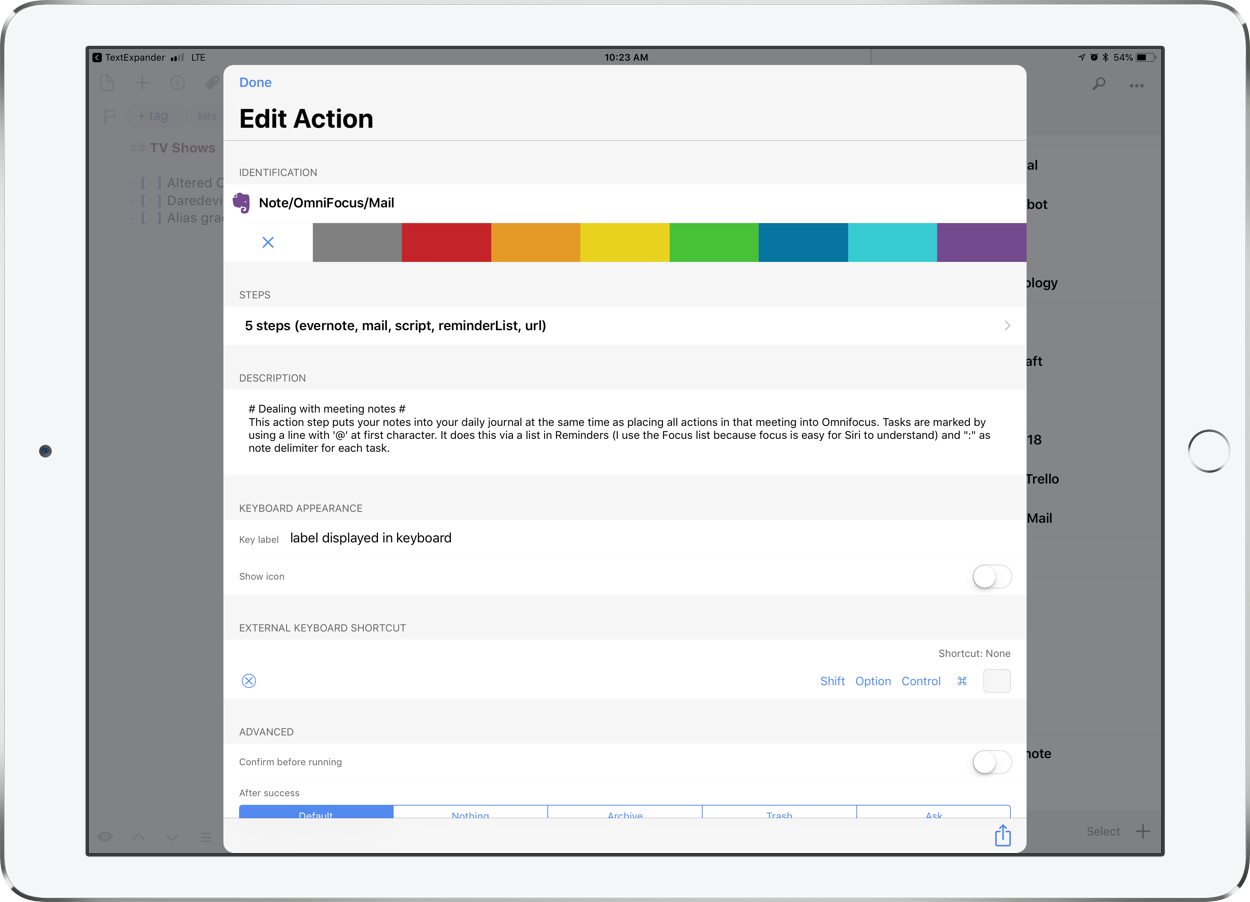
Task: Tap the Trello action in the background list
Action: click(x=1042, y=479)
